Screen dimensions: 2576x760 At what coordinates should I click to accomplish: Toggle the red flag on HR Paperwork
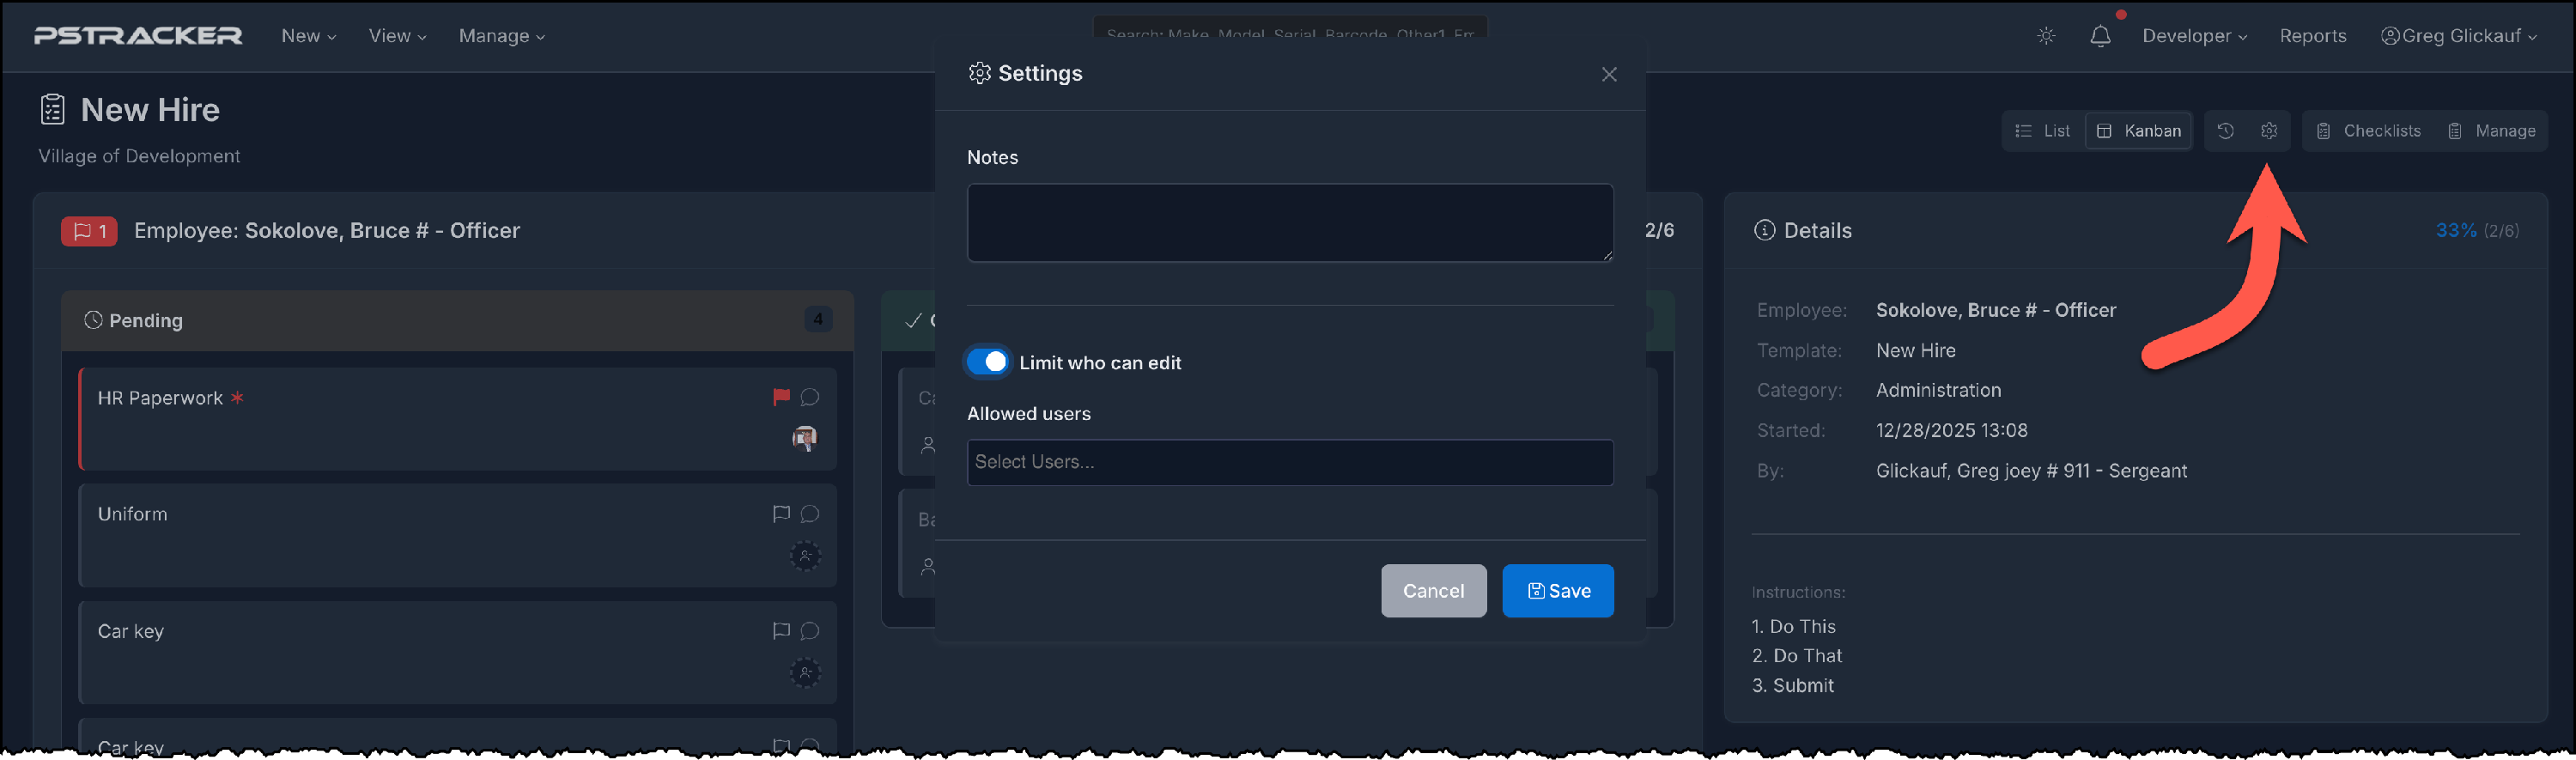point(781,397)
